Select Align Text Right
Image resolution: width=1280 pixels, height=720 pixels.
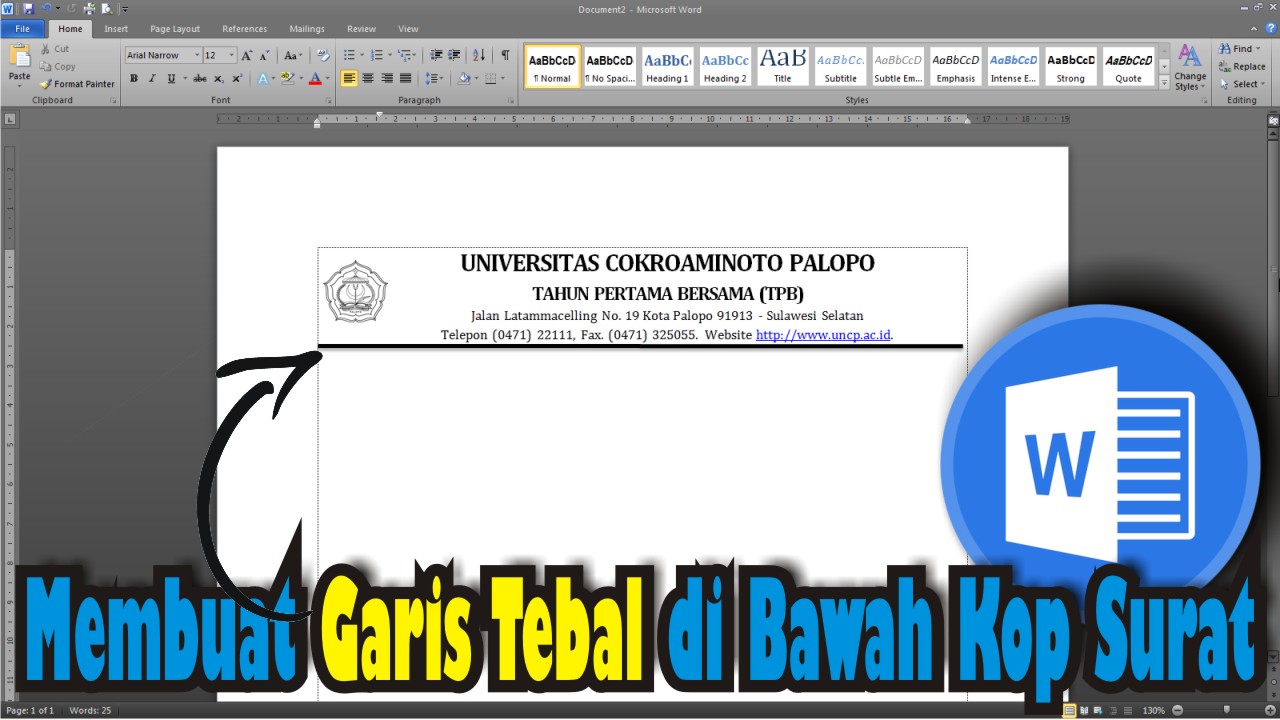pos(386,78)
